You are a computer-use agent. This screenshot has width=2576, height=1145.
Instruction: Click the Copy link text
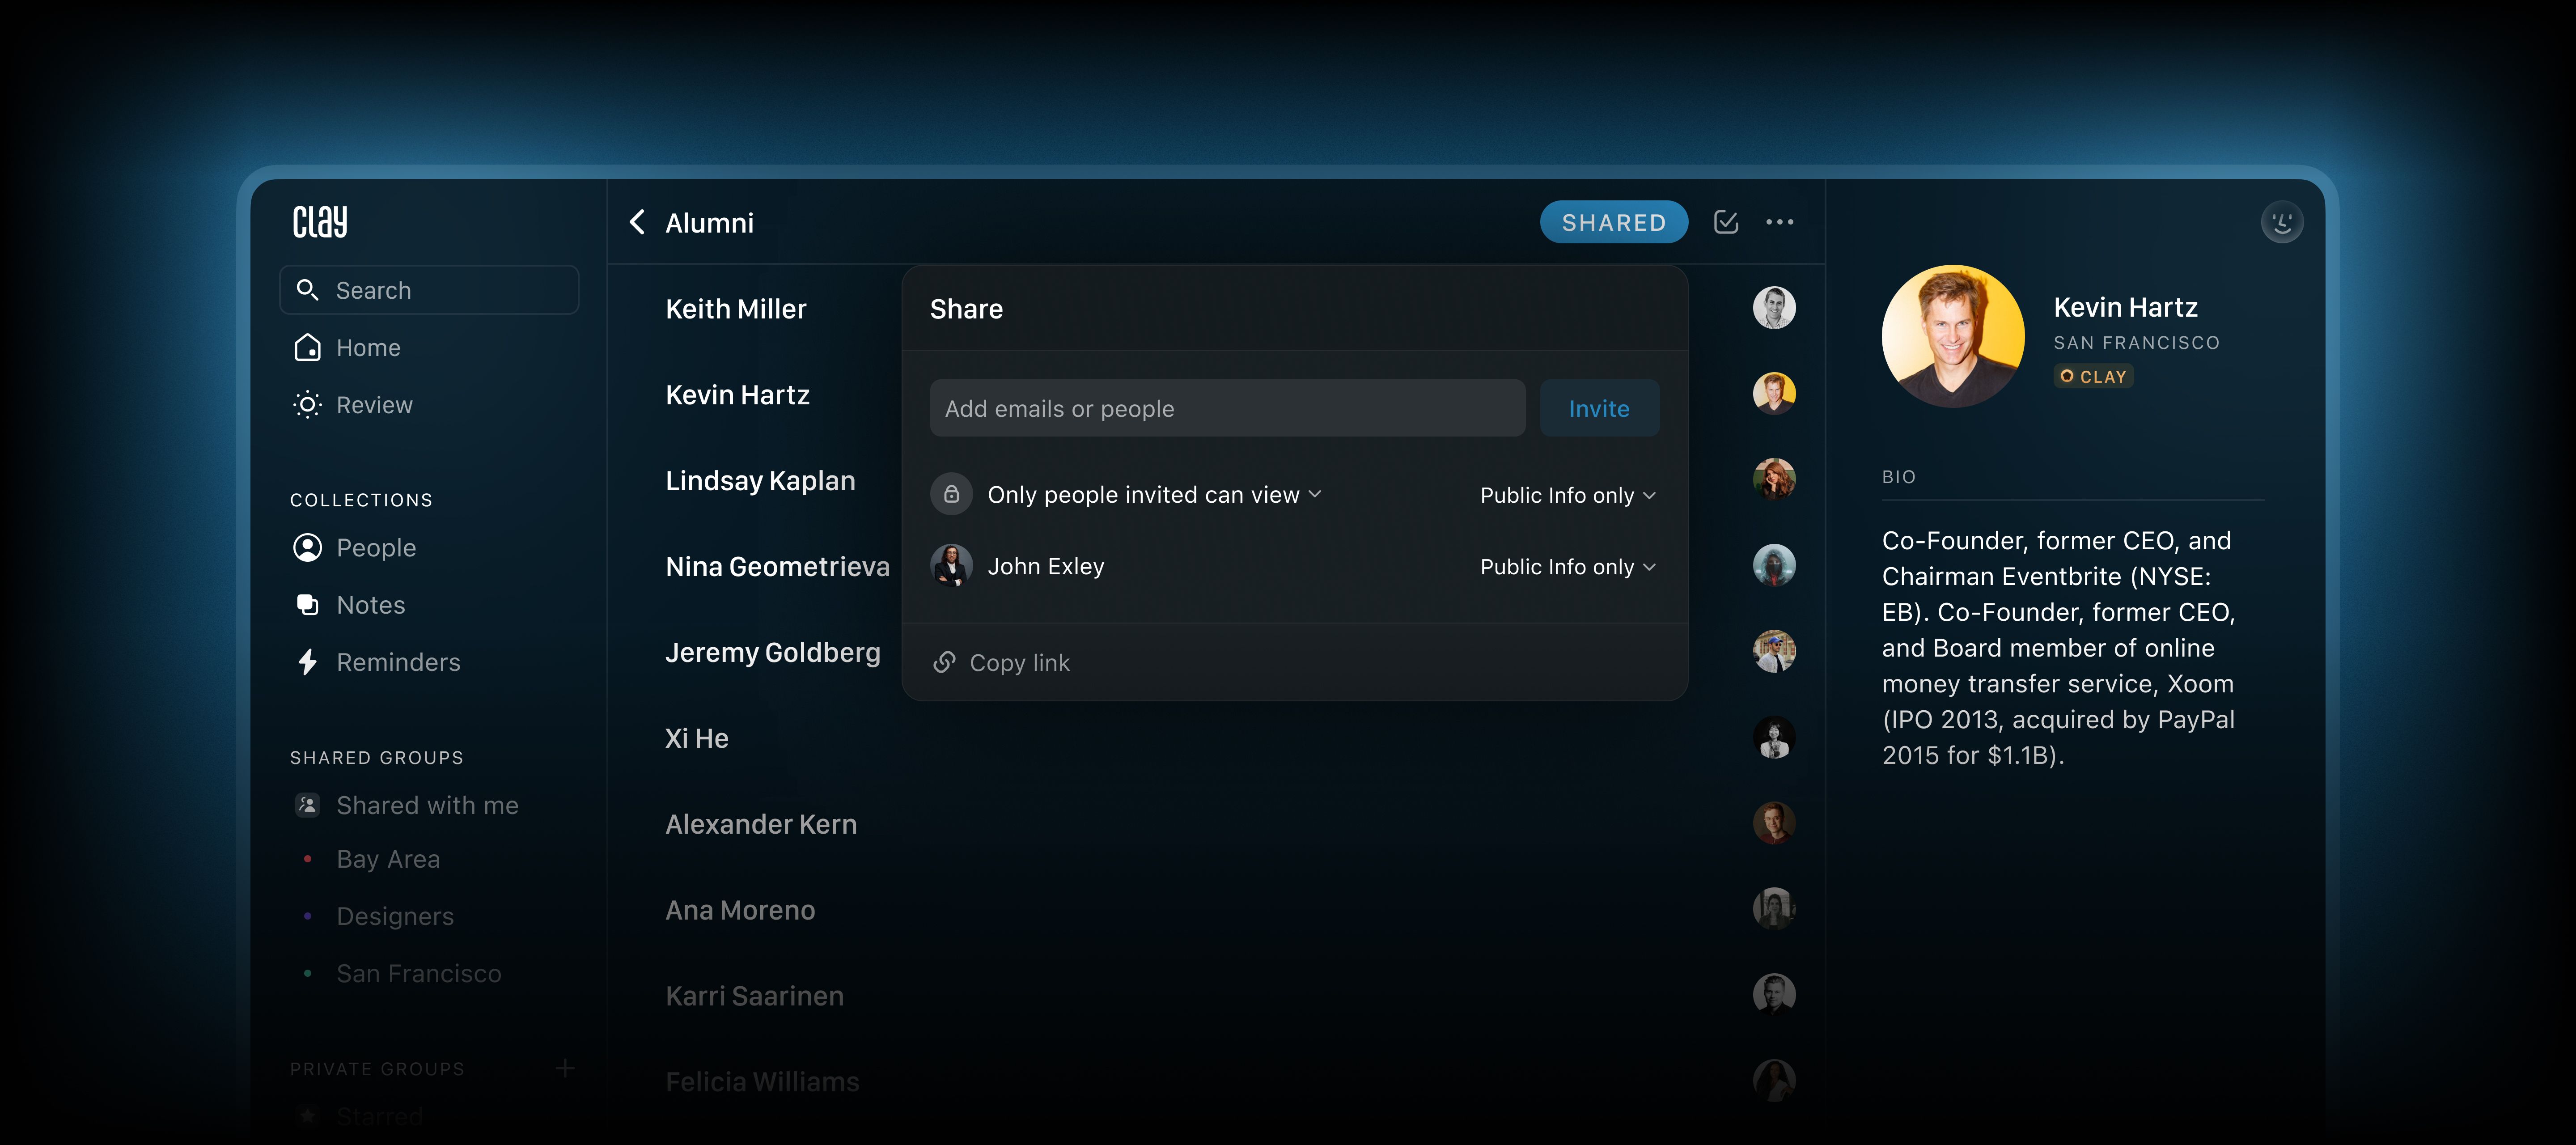(x=1019, y=662)
